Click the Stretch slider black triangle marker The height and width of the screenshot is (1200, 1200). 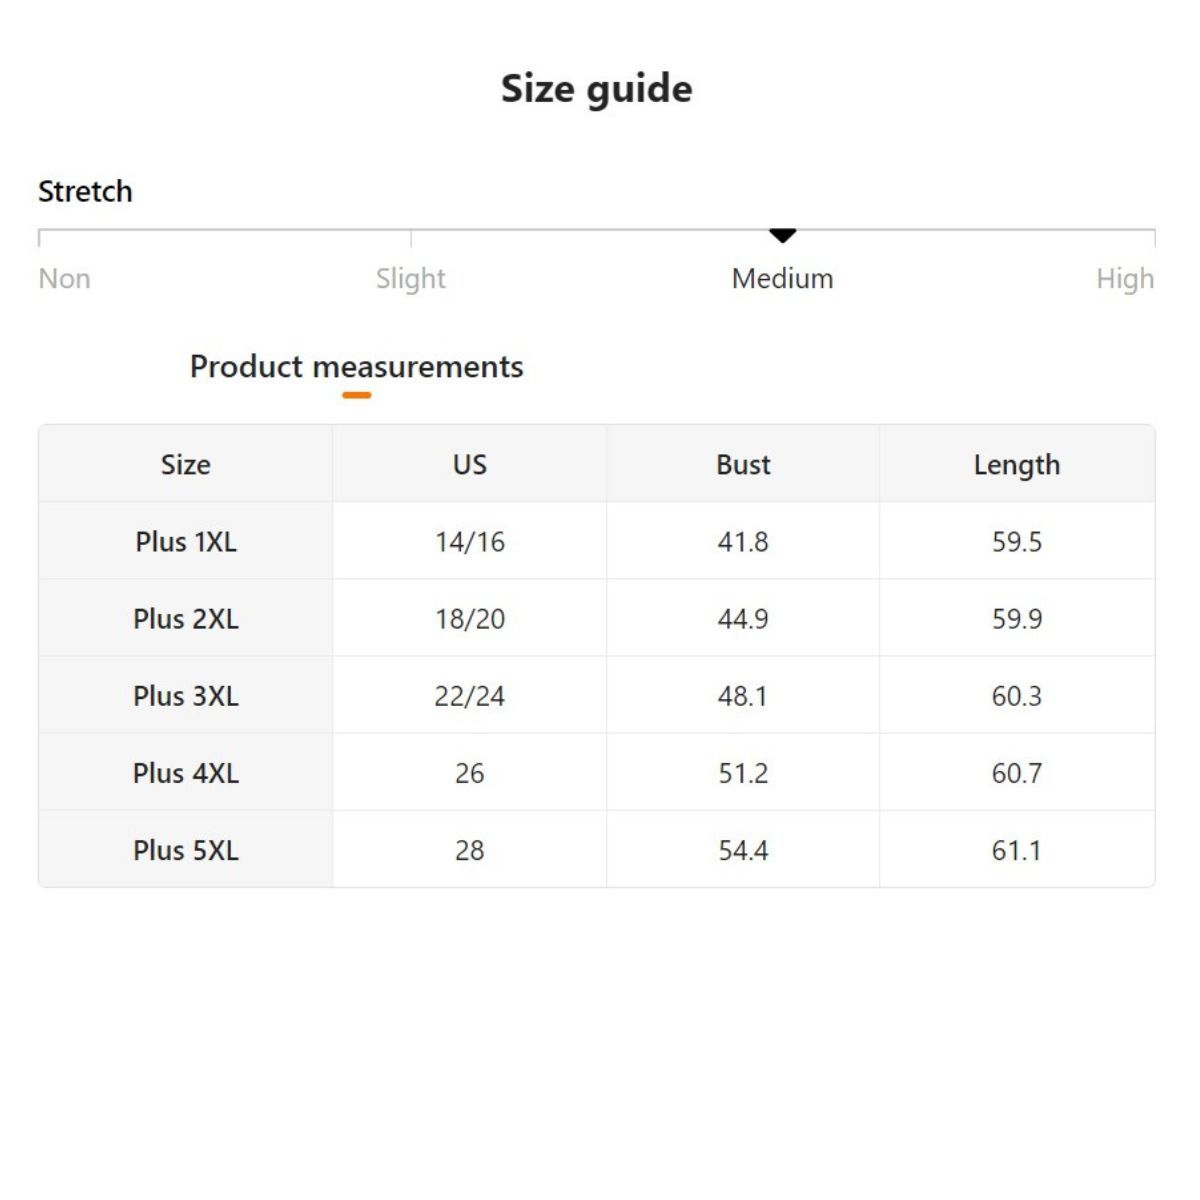[x=782, y=235]
